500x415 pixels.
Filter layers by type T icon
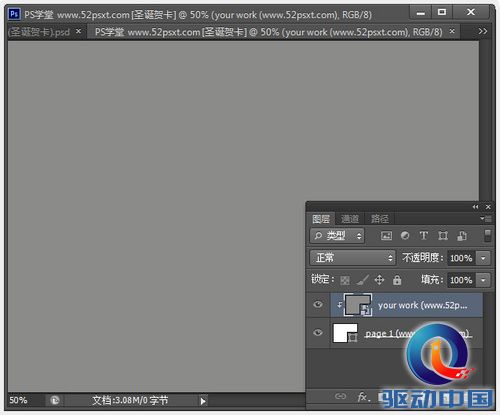point(424,236)
